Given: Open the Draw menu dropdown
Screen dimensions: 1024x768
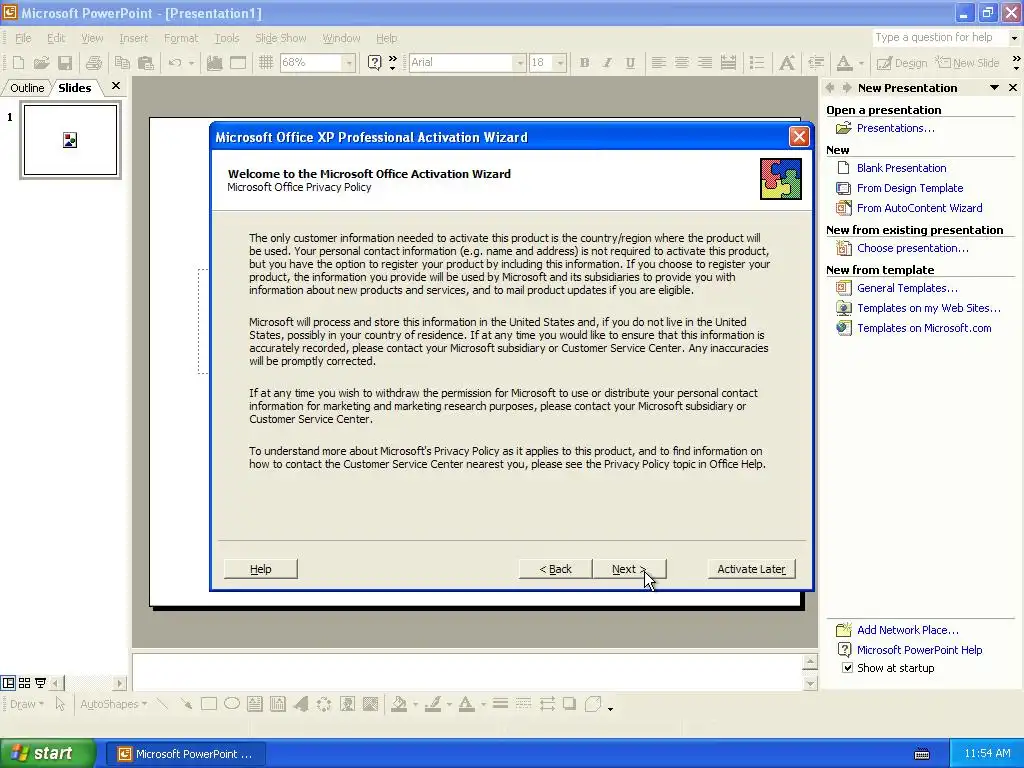Looking at the screenshot, I should (27, 704).
